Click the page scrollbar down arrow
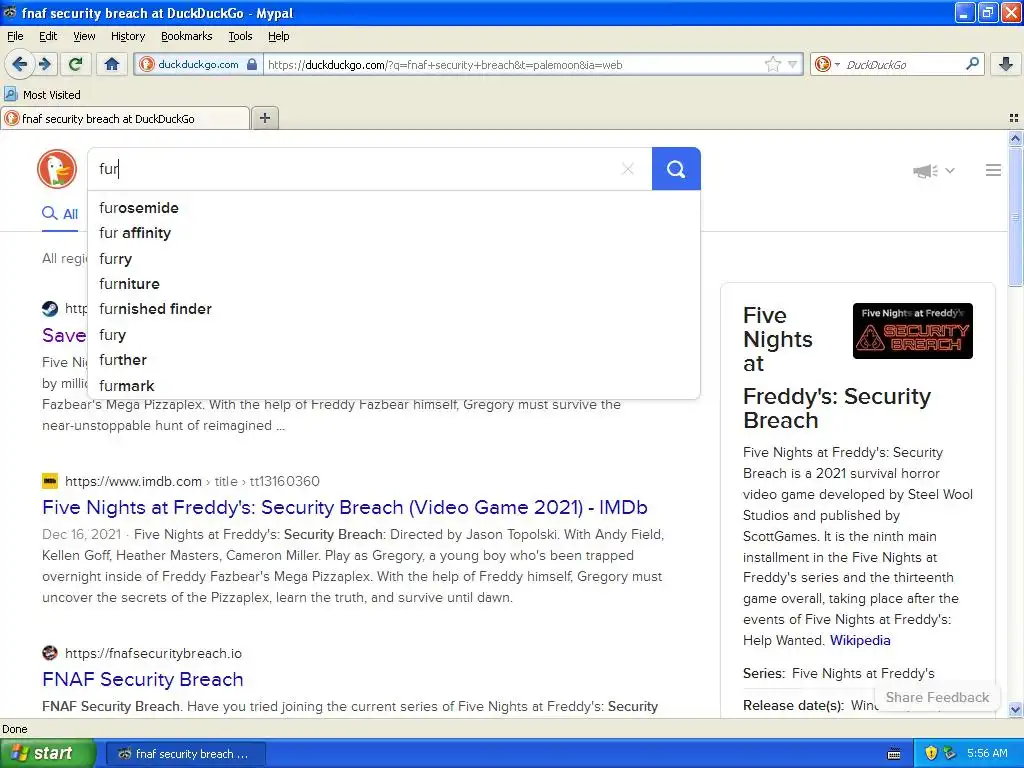The image size is (1024, 768). [x=1015, y=710]
